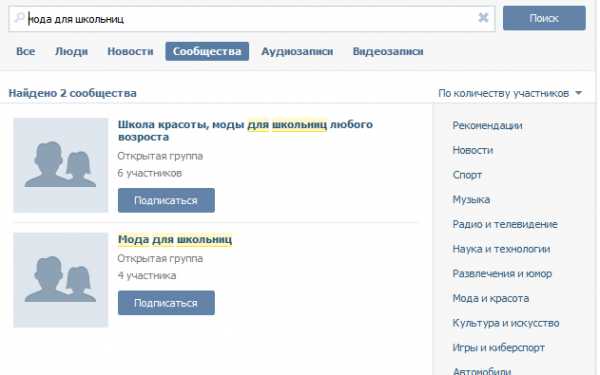Screen dimensions: 600x375
Task: Choose 'Игры и киберспорт' category
Action: pos(498,347)
